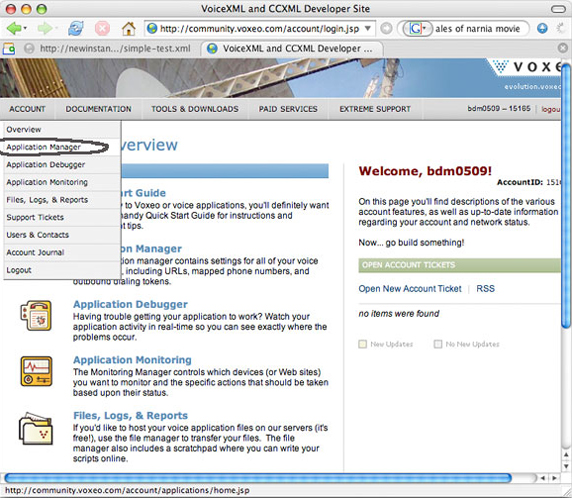Open the Files, Logs, & Reports heading link
Screen dimensions: 572x498
pos(130,416)
